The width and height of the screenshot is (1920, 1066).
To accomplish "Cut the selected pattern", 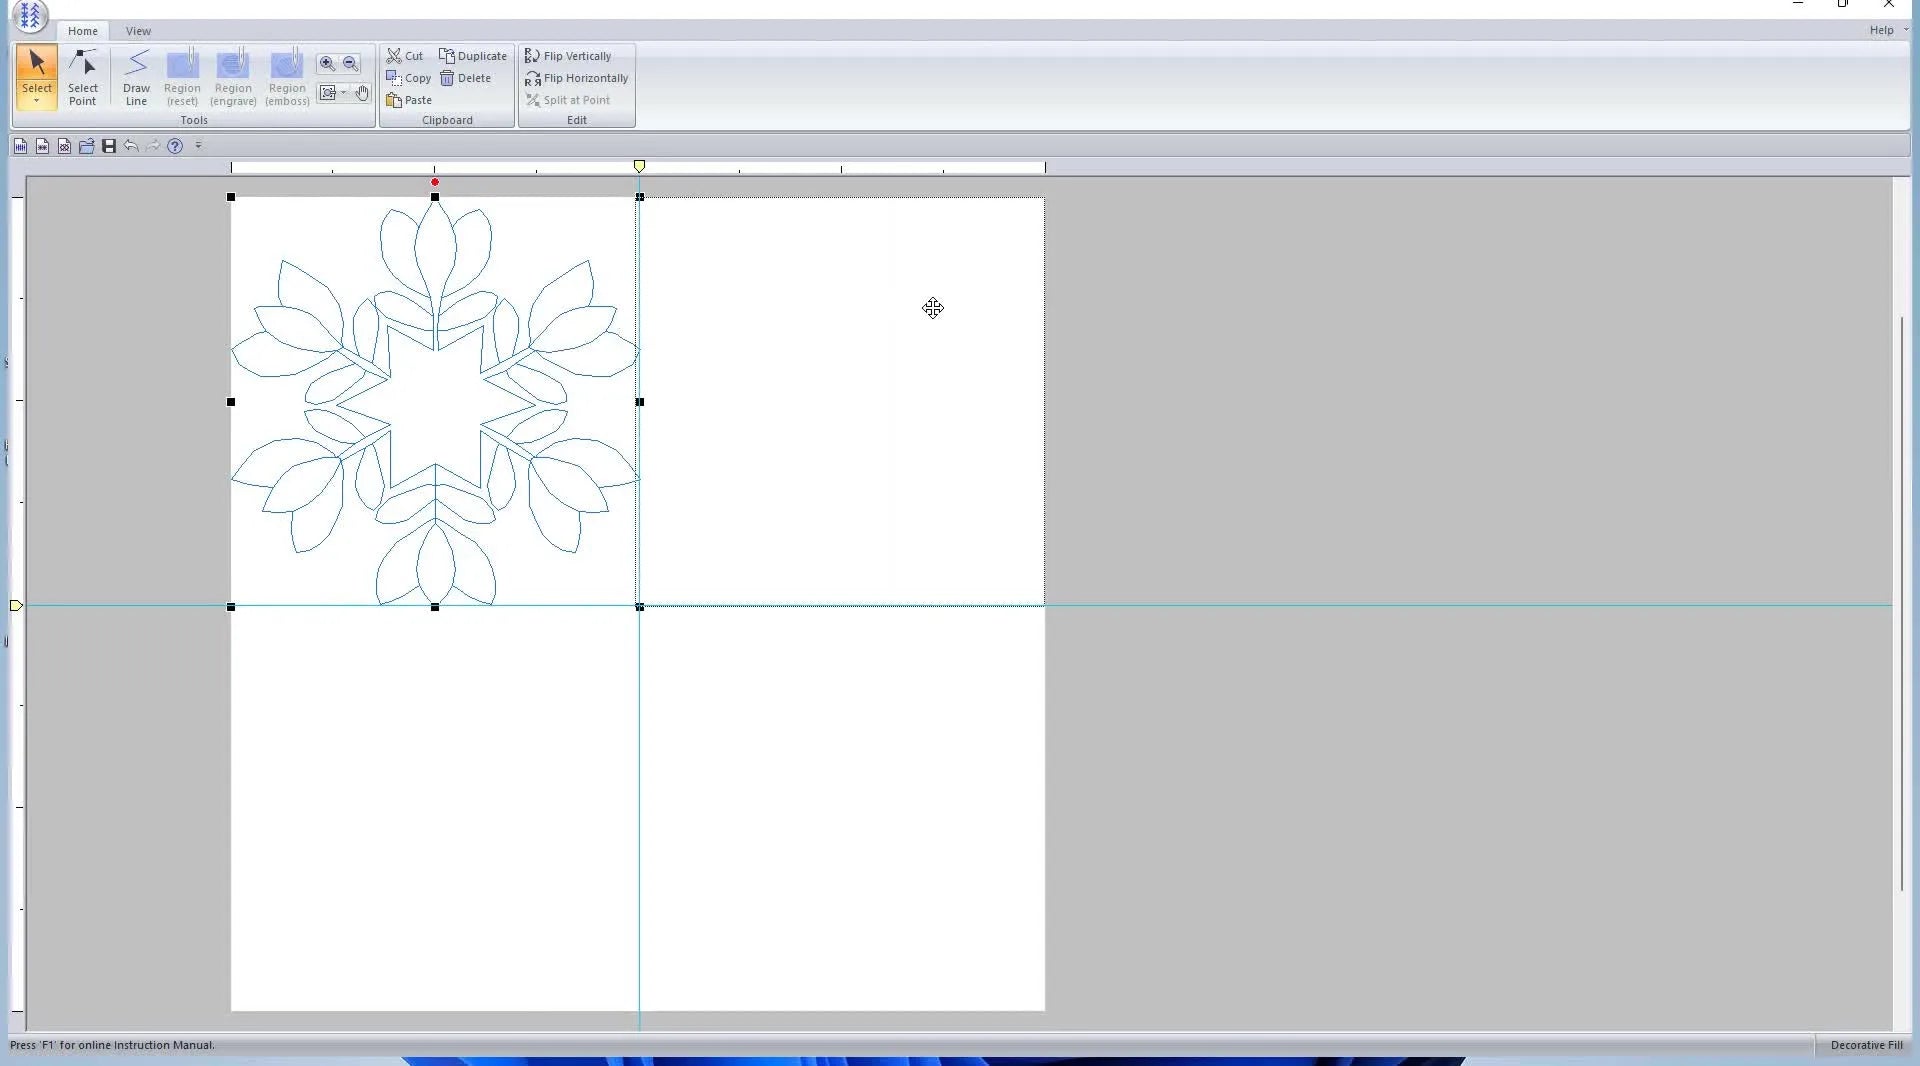I will point(405,56).
